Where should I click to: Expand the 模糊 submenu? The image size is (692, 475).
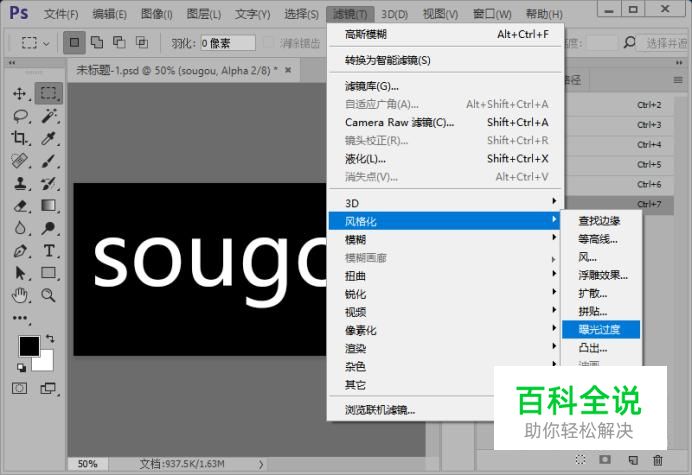pos(445,239)
